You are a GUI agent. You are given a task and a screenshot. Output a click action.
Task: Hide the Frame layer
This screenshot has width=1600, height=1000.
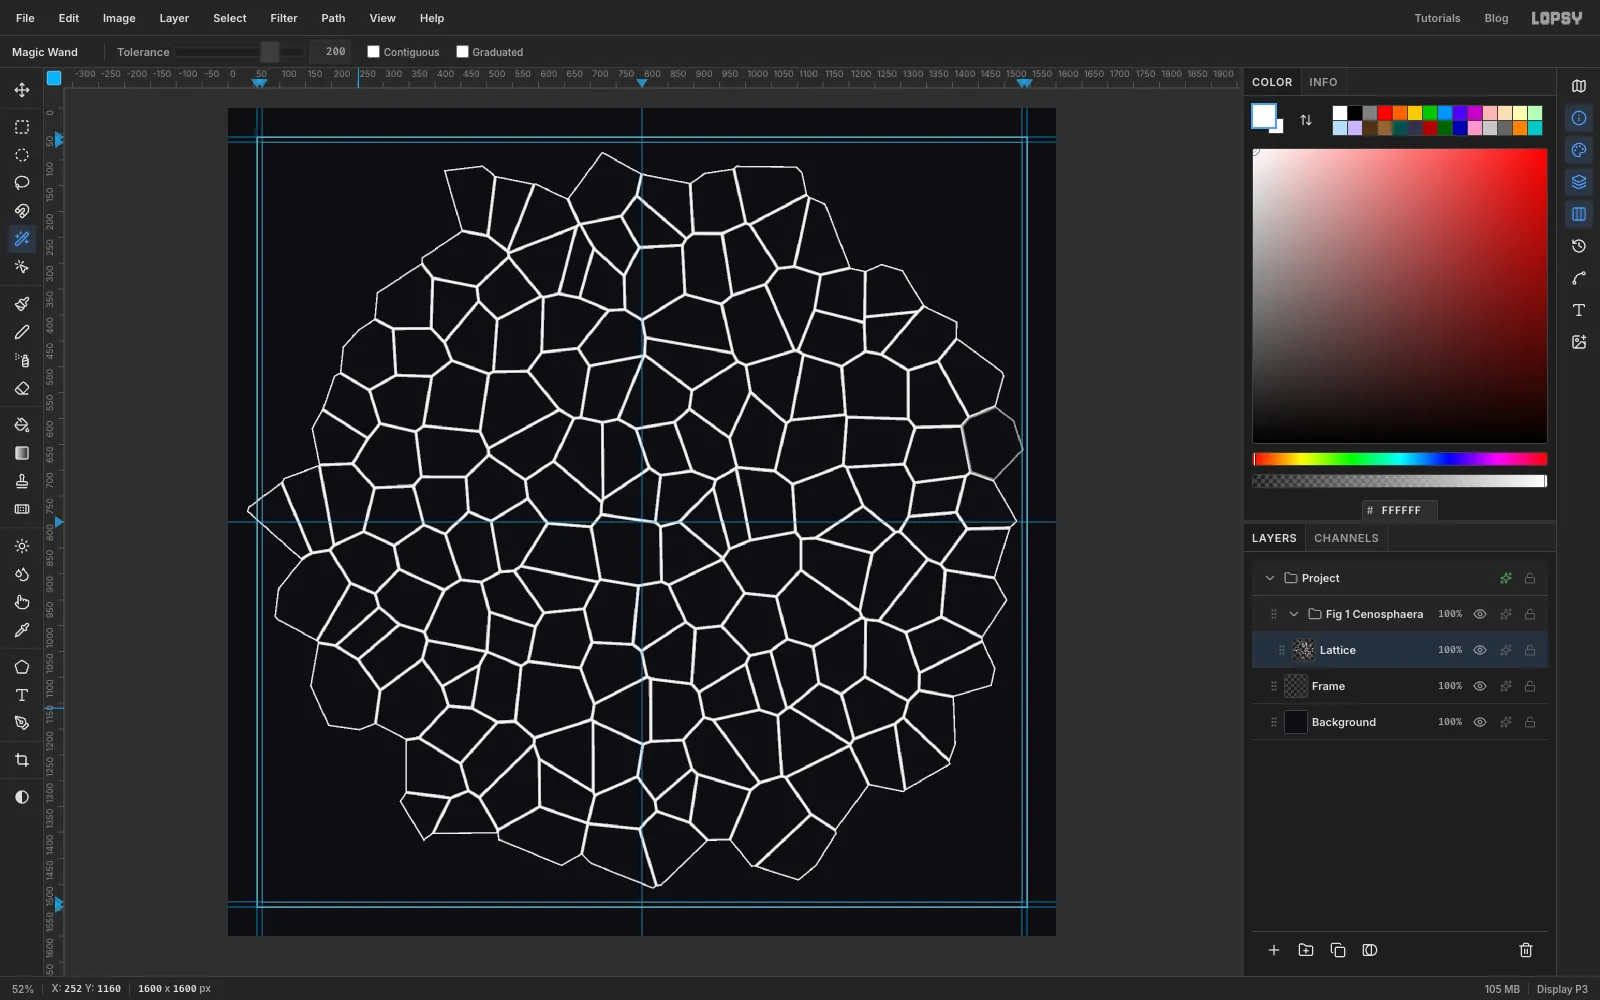pyautogui.click(x=1480, y=686)
